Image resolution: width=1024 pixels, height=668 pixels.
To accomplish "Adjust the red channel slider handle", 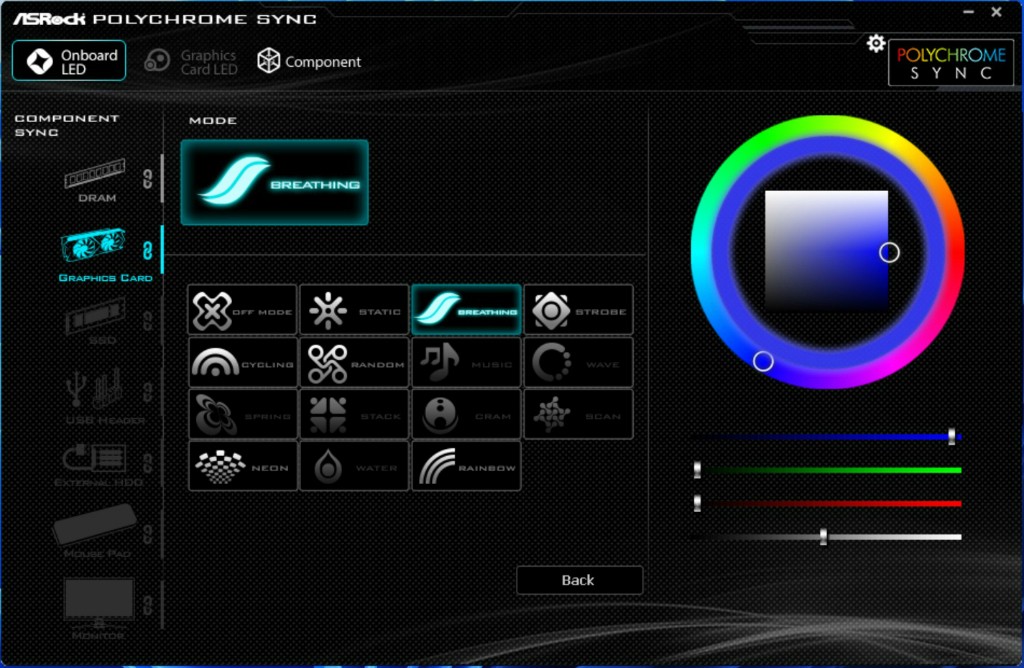I will [x=697, y=503].
